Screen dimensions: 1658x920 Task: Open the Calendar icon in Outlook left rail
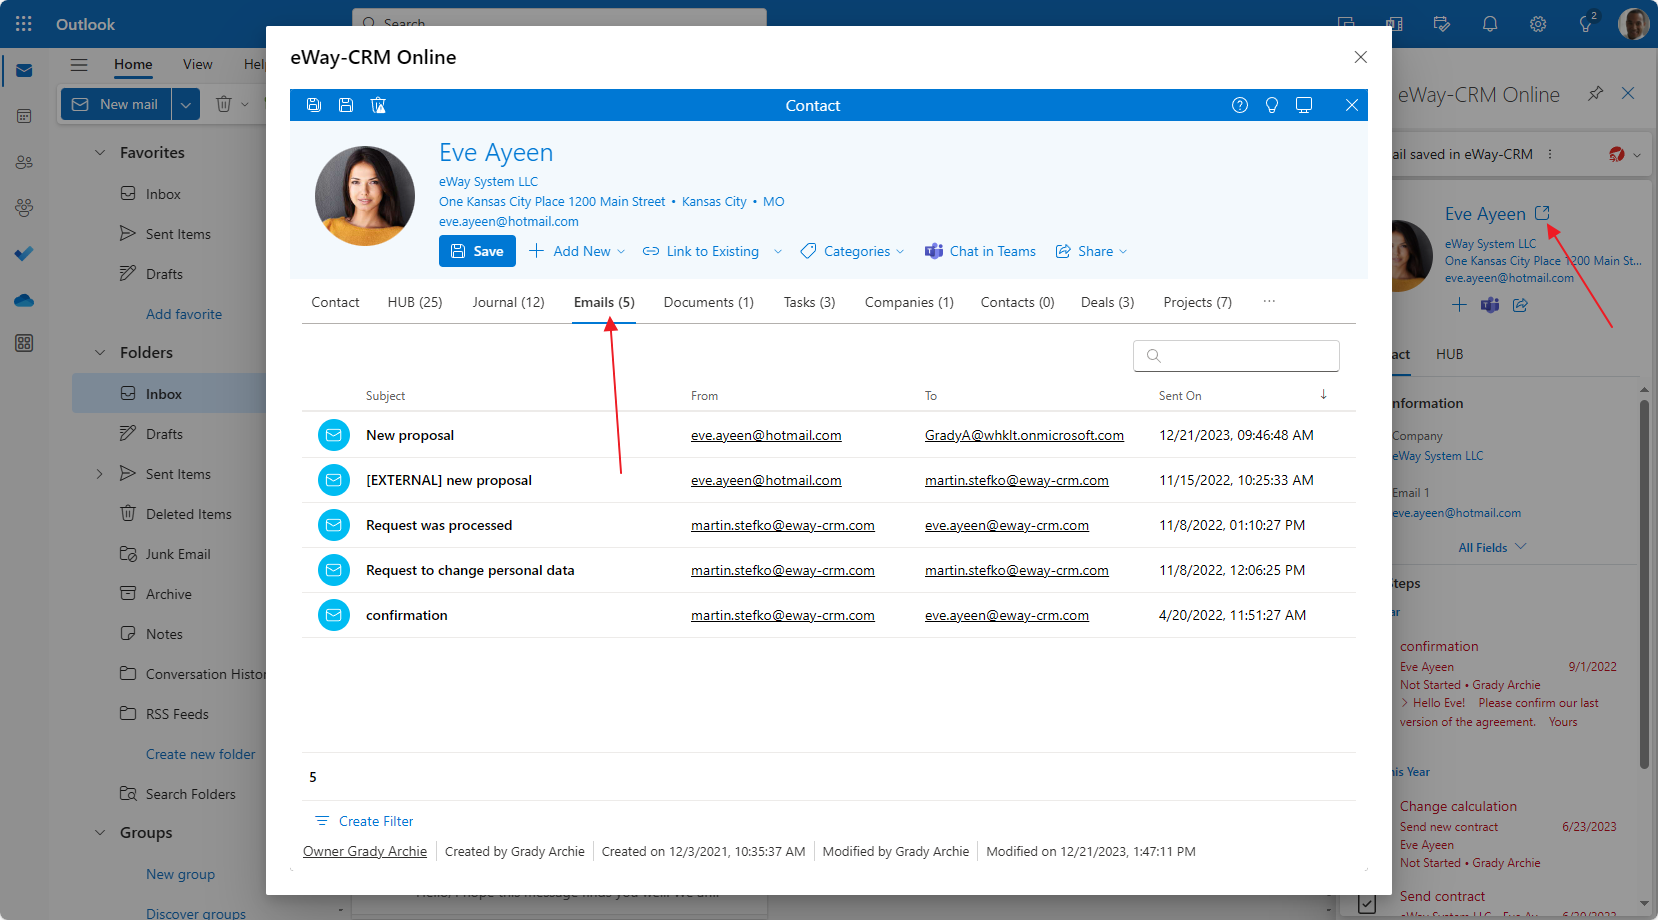coord(24,117)
